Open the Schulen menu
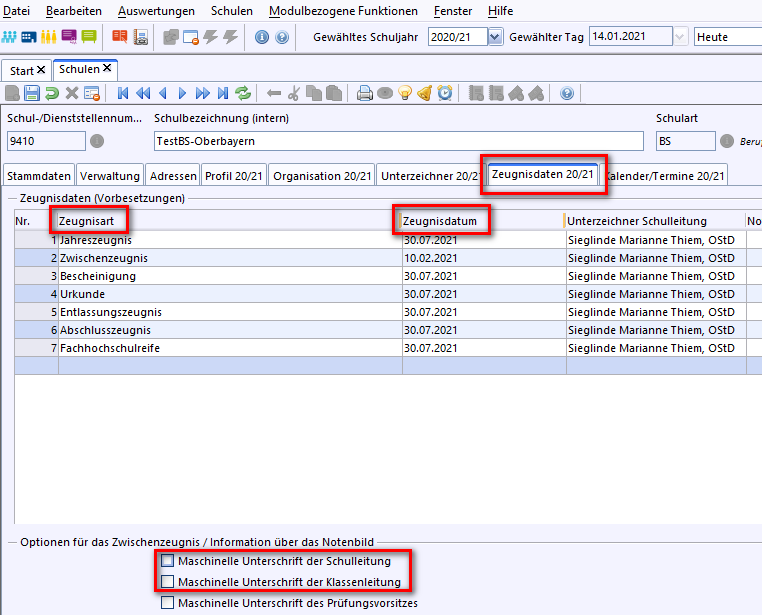The width and height of the screenshot is (762, 615). point(232,11)
